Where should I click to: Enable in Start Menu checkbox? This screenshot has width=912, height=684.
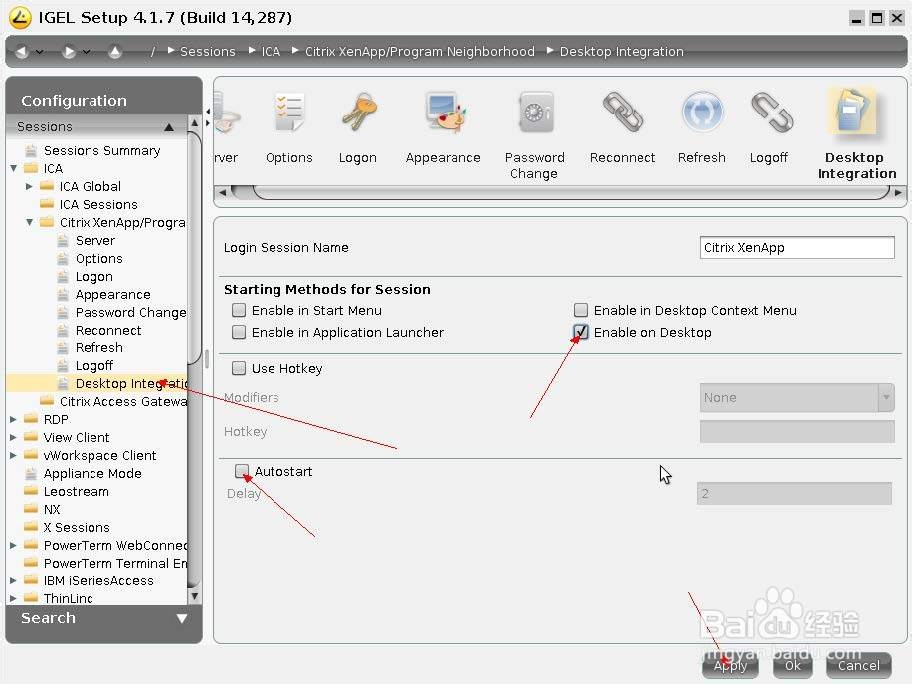238,310
